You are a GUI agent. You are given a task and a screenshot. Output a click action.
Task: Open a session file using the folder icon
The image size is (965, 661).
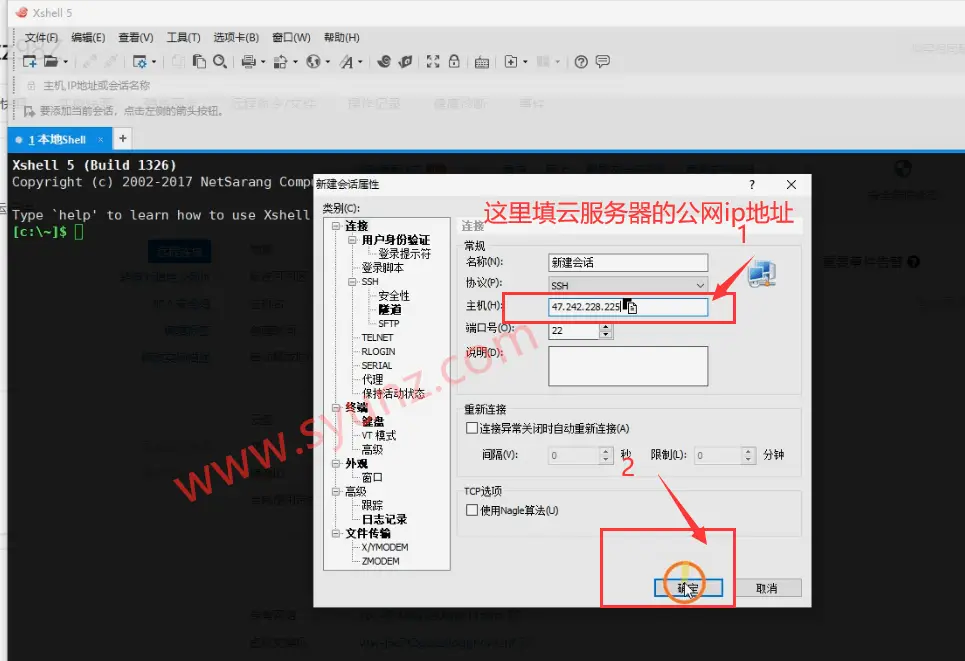pyautogui.click(x=53, y=61)
